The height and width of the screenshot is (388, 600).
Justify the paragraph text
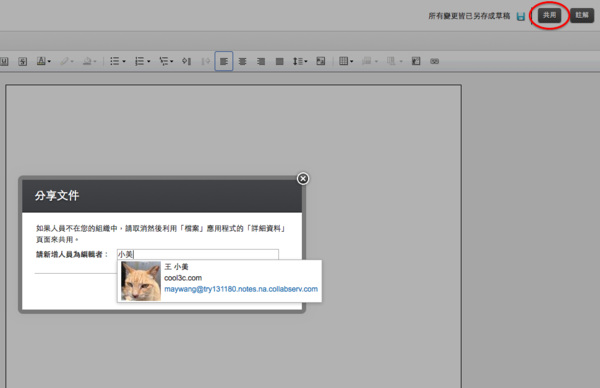click(280, 61)
